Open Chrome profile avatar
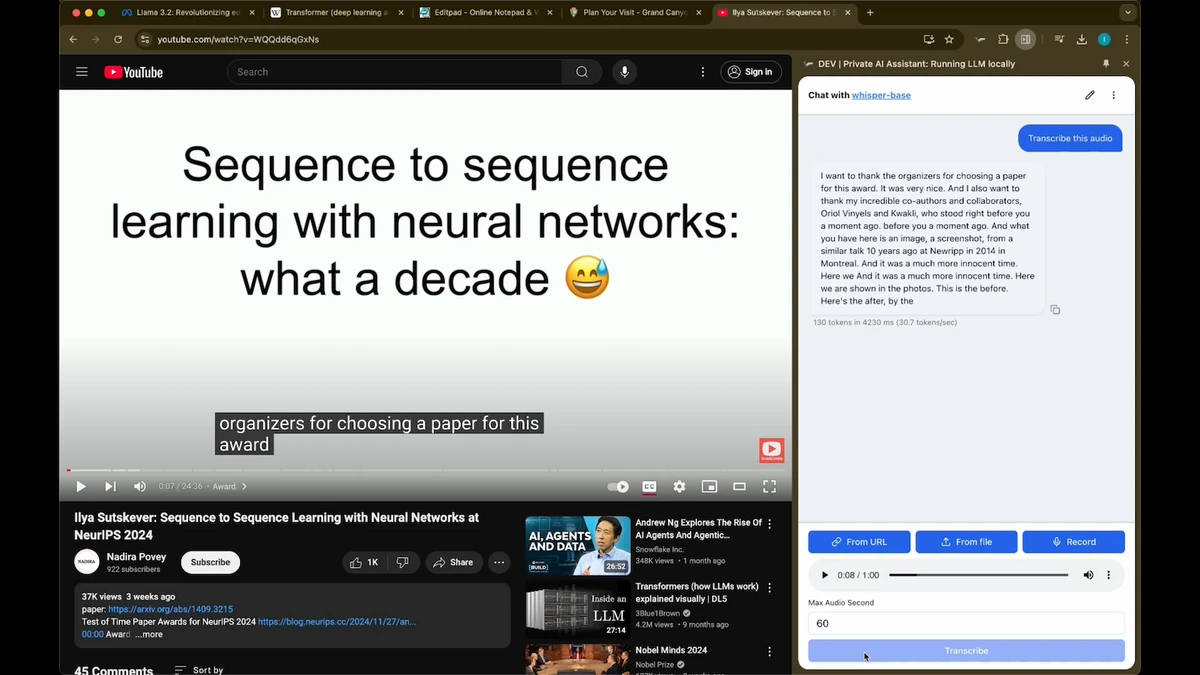The height and width of the screenshot is (675, 1200). click(1104, 39)
